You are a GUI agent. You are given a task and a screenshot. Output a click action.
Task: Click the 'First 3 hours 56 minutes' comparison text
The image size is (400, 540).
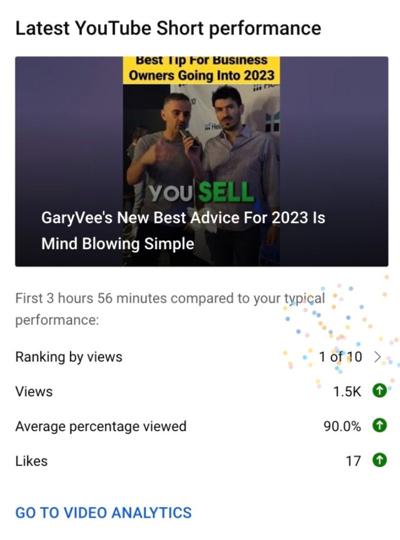click(x=170, y=309)
